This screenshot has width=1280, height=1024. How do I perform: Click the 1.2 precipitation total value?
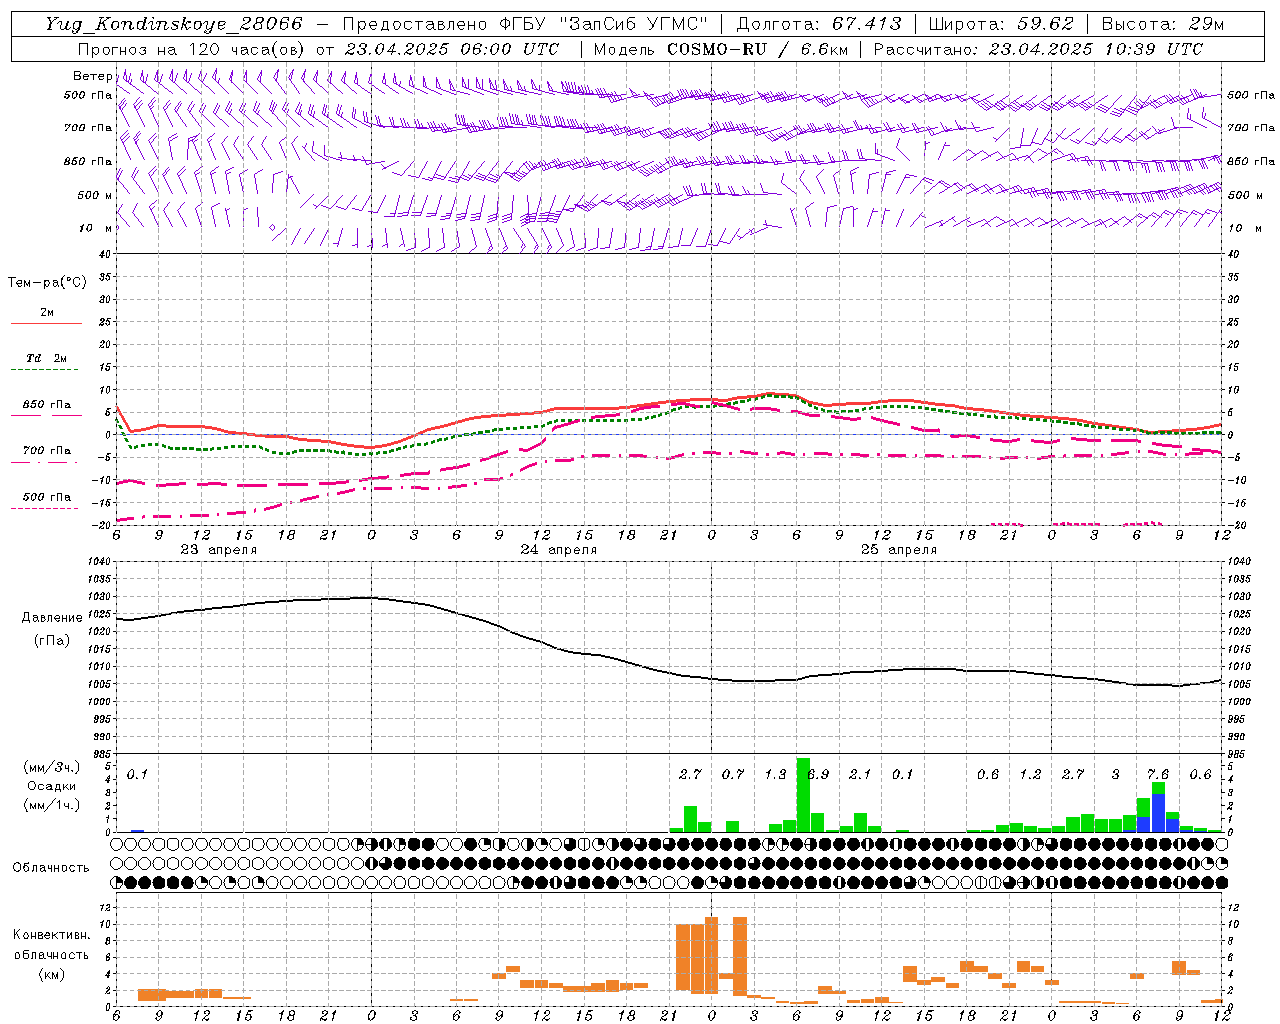(x=1030, y=775)
